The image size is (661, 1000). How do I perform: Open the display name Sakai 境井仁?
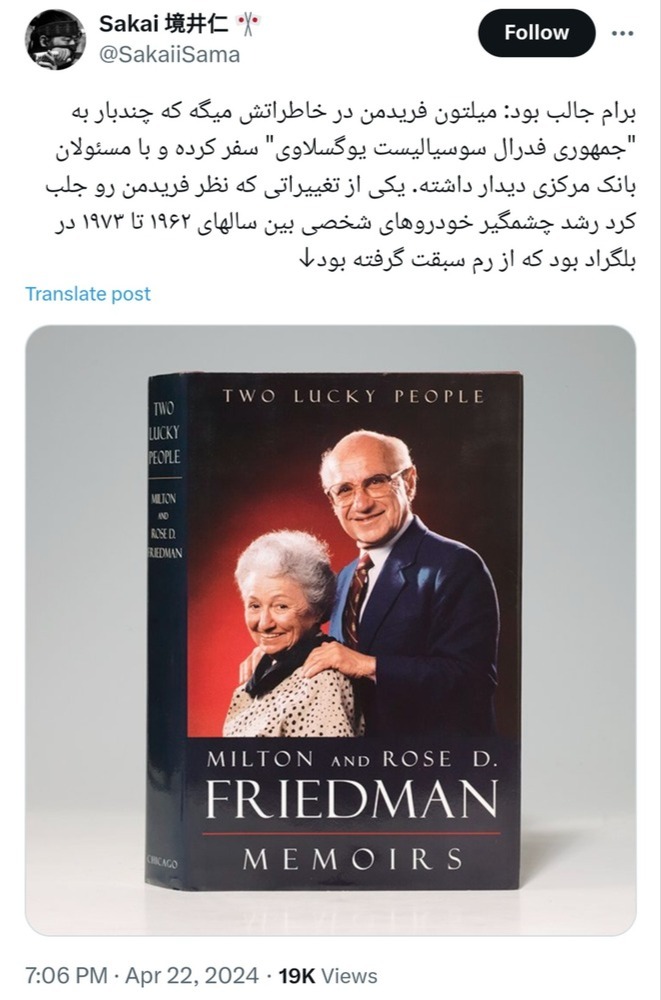pos(164,24)
